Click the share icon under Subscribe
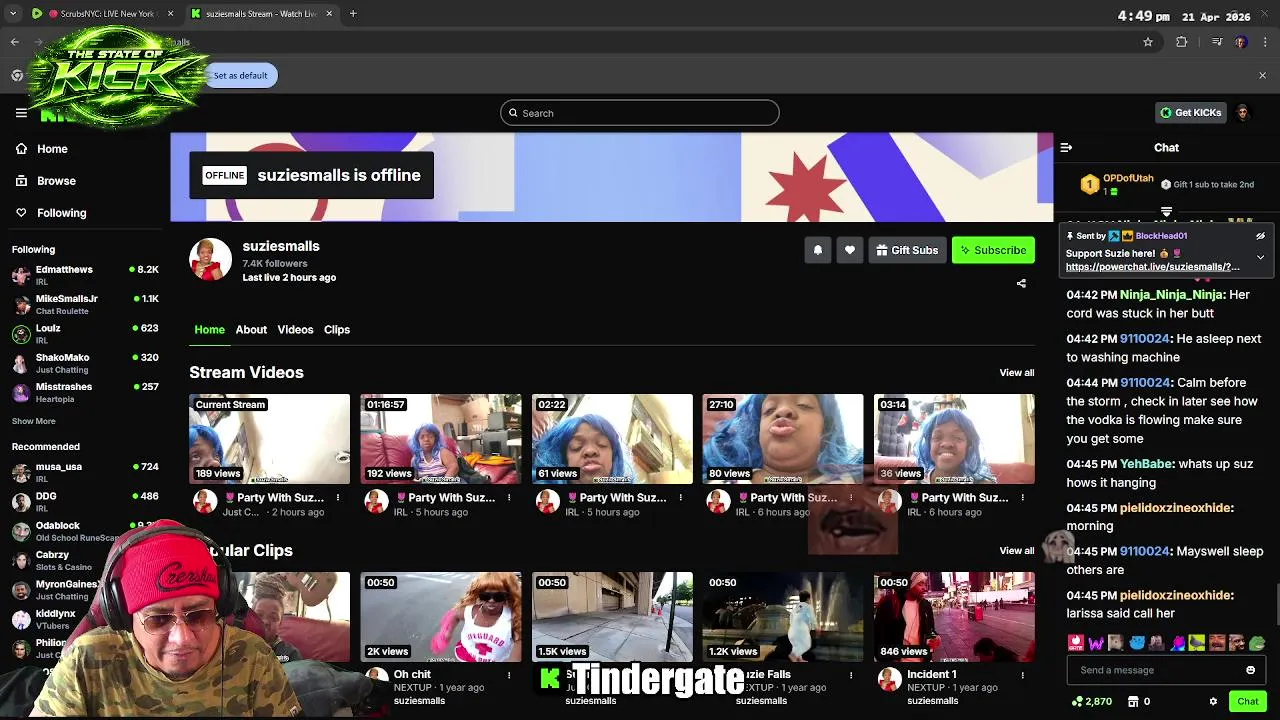The height and width of the screenshot is (720, 1280). click(x=1021, y=283)
